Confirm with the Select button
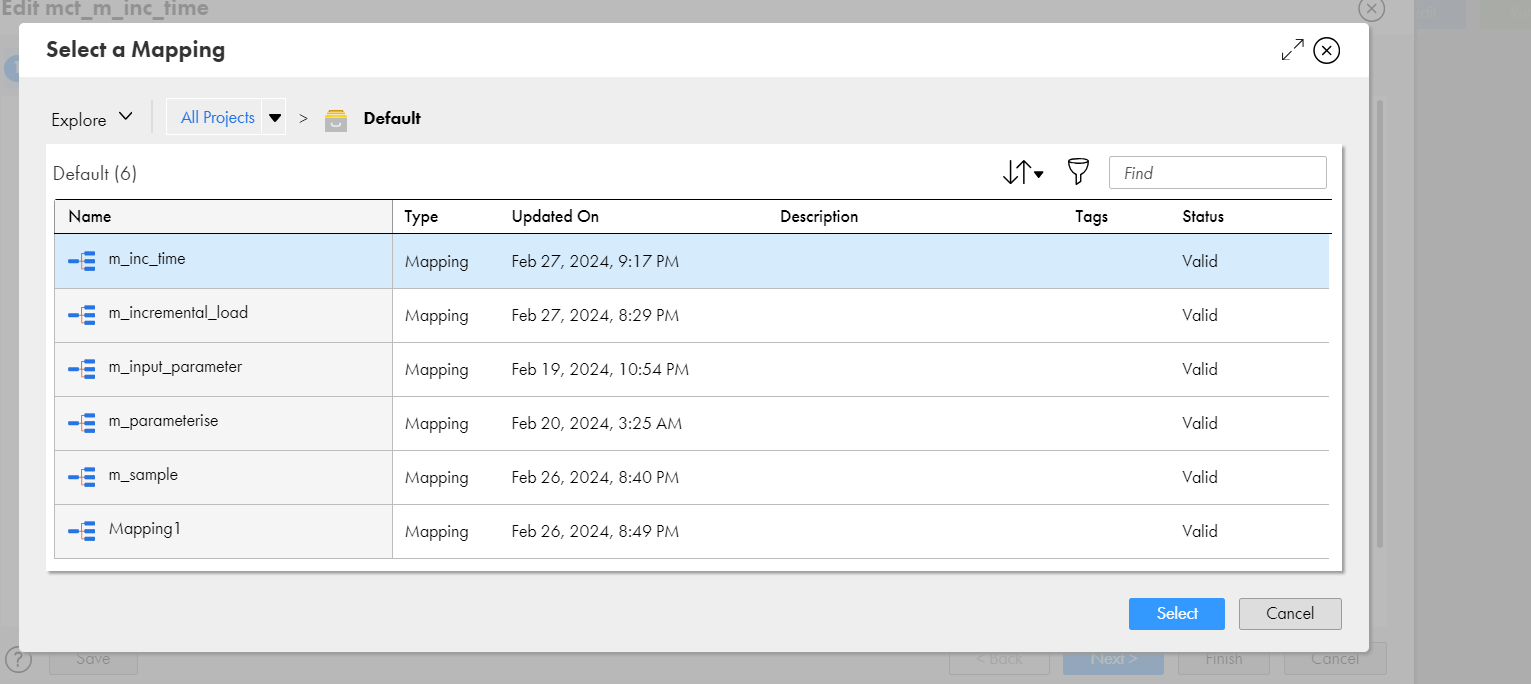 [1177, 614]
